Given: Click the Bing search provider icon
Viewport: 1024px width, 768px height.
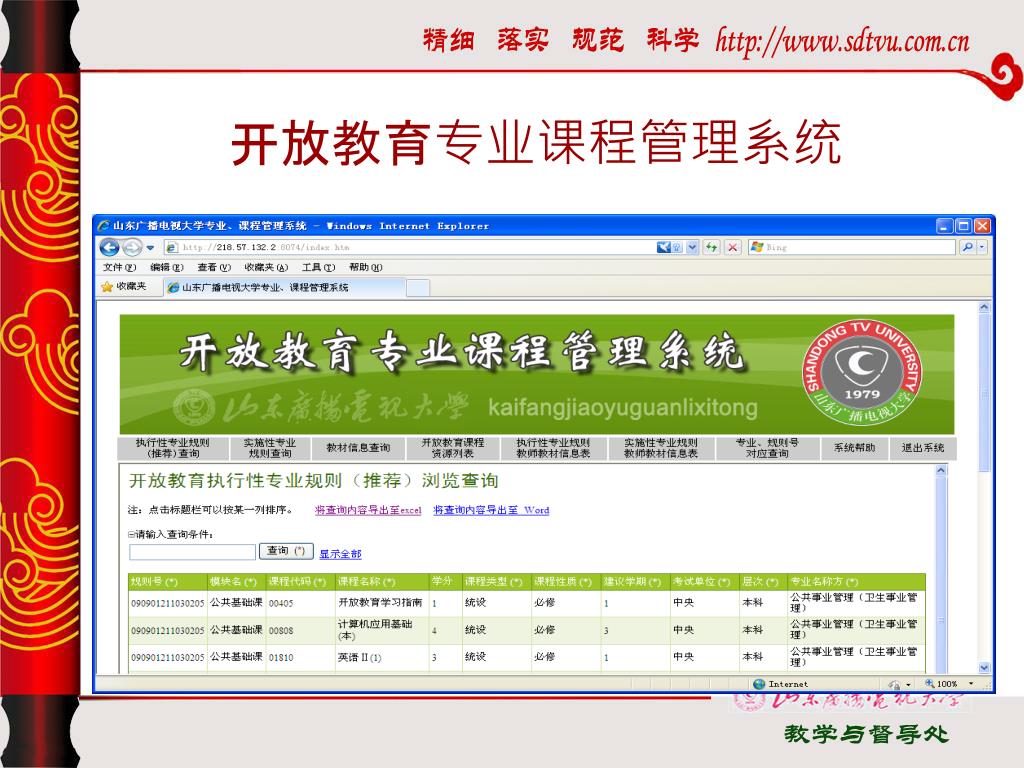Looking at the screenshot, I should (757, 247).
